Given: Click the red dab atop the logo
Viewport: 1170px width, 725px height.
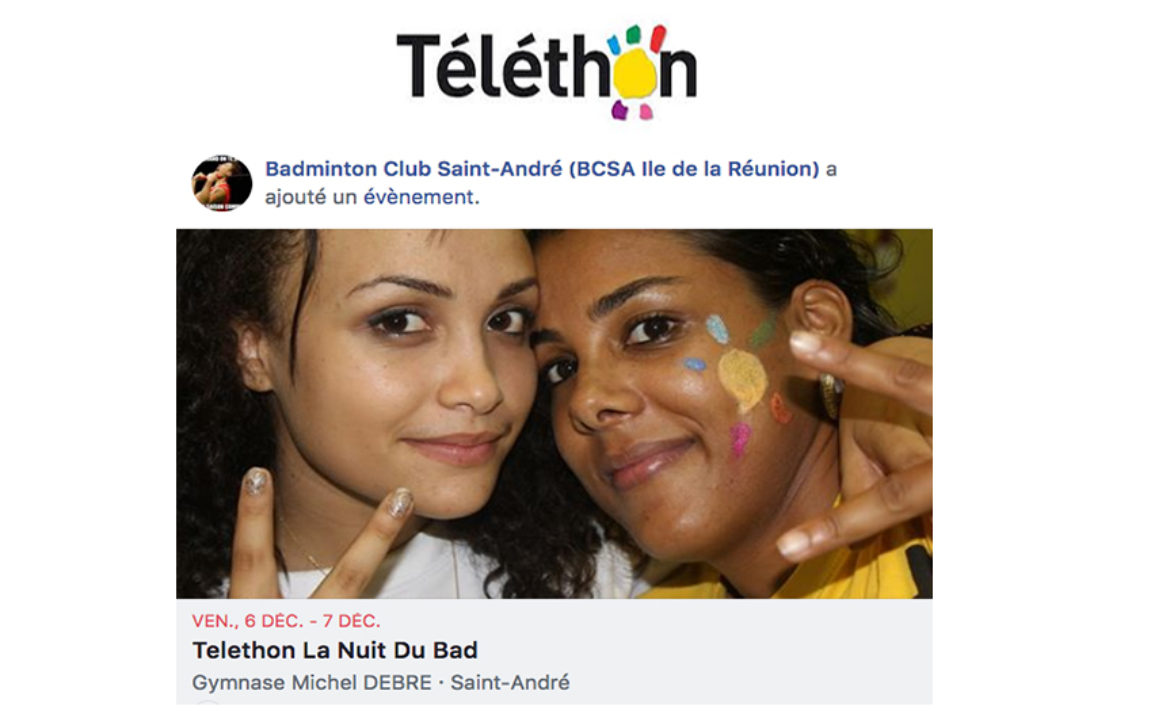Looking at the screenshot, I should pyautogui.click(x=657, y=37).
